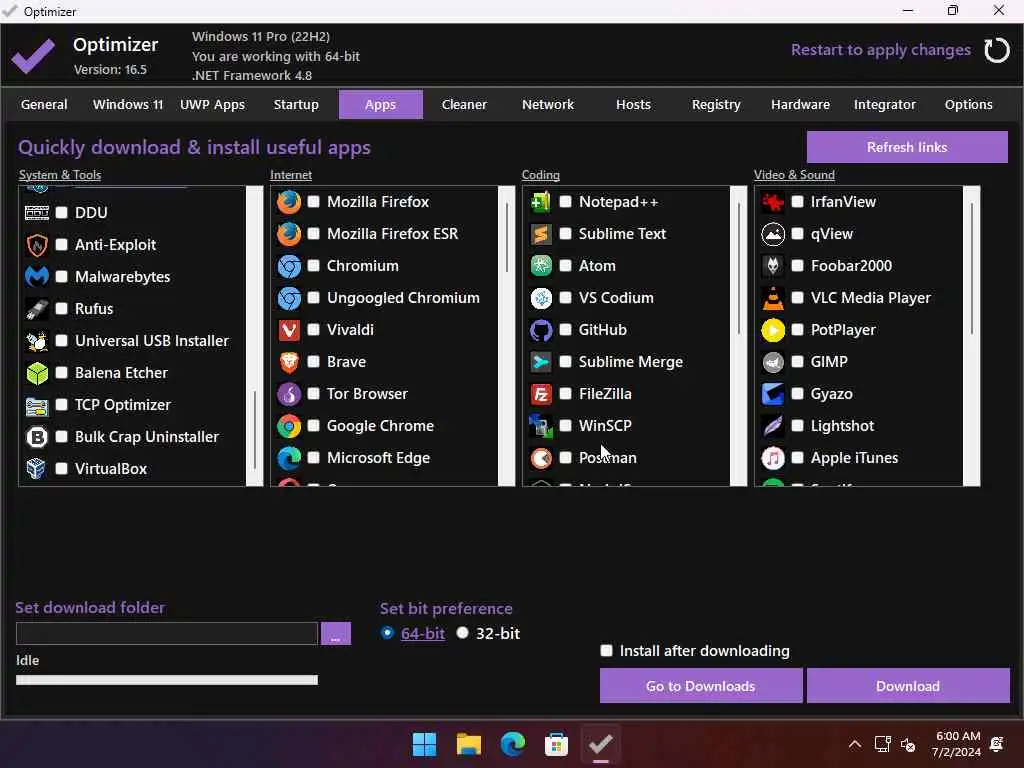This screenshot has width=1024, height=768.
Task: Open the Cleaner tab
Action: (464, 104)
